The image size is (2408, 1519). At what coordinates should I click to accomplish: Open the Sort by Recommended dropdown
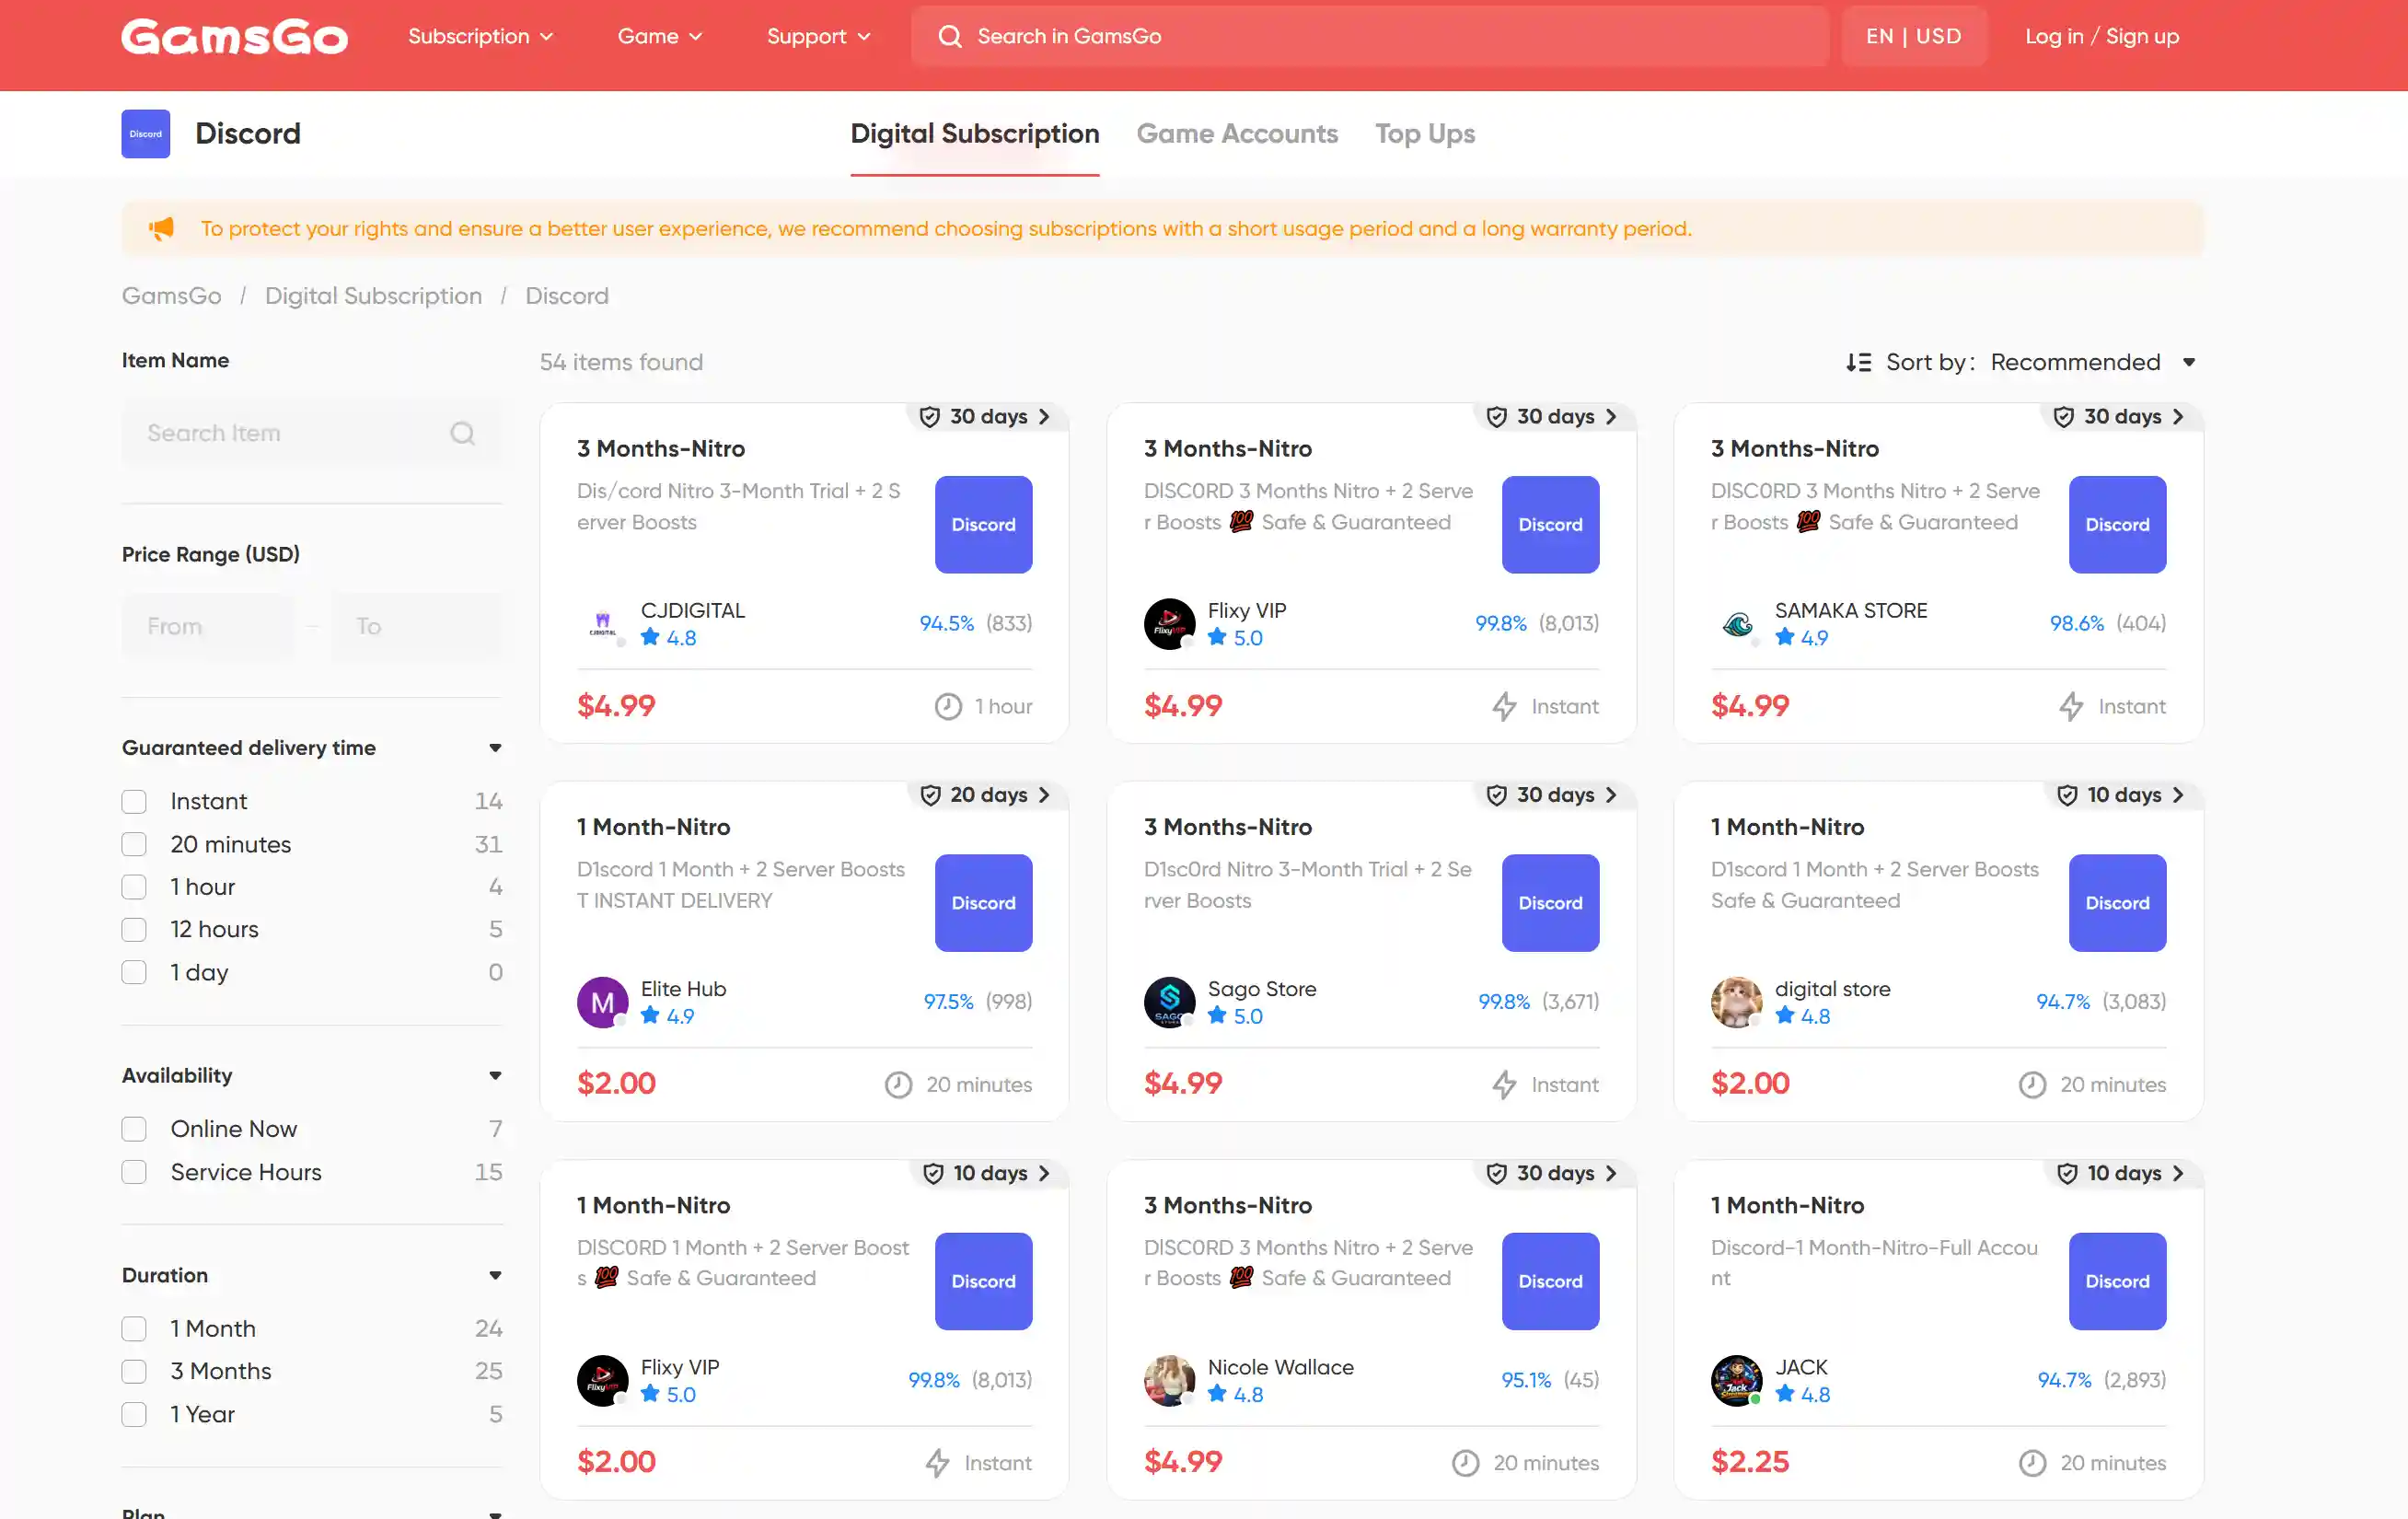click(x=2092, y=362)
